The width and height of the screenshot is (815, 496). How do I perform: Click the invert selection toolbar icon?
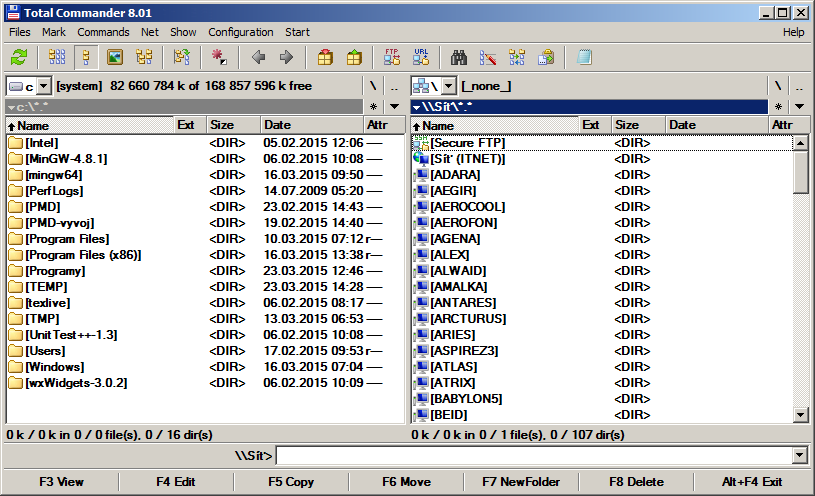point(181,57)
